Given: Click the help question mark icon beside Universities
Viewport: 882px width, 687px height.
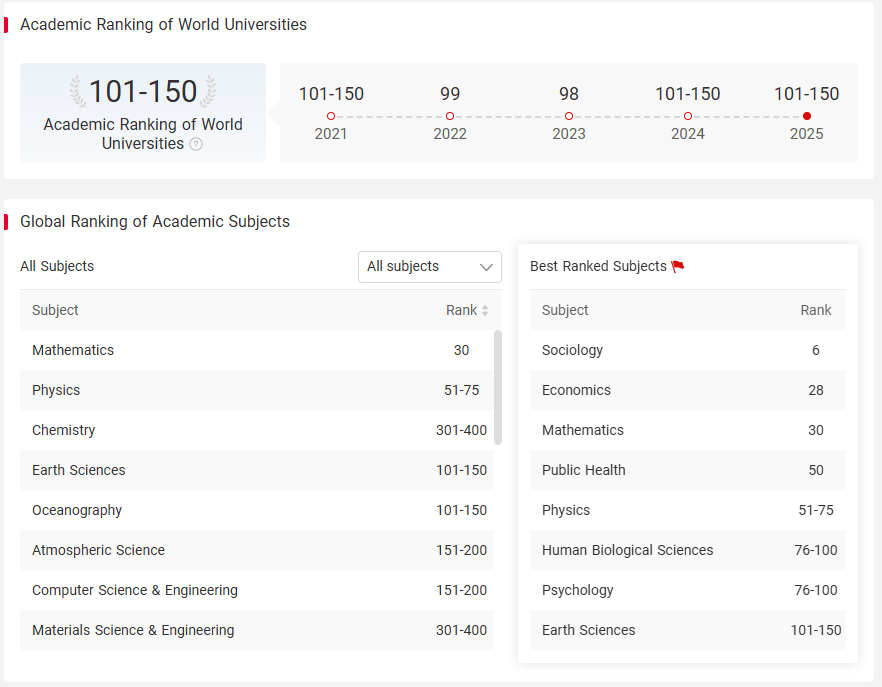Looking at the screenshot, I should 196,145.
